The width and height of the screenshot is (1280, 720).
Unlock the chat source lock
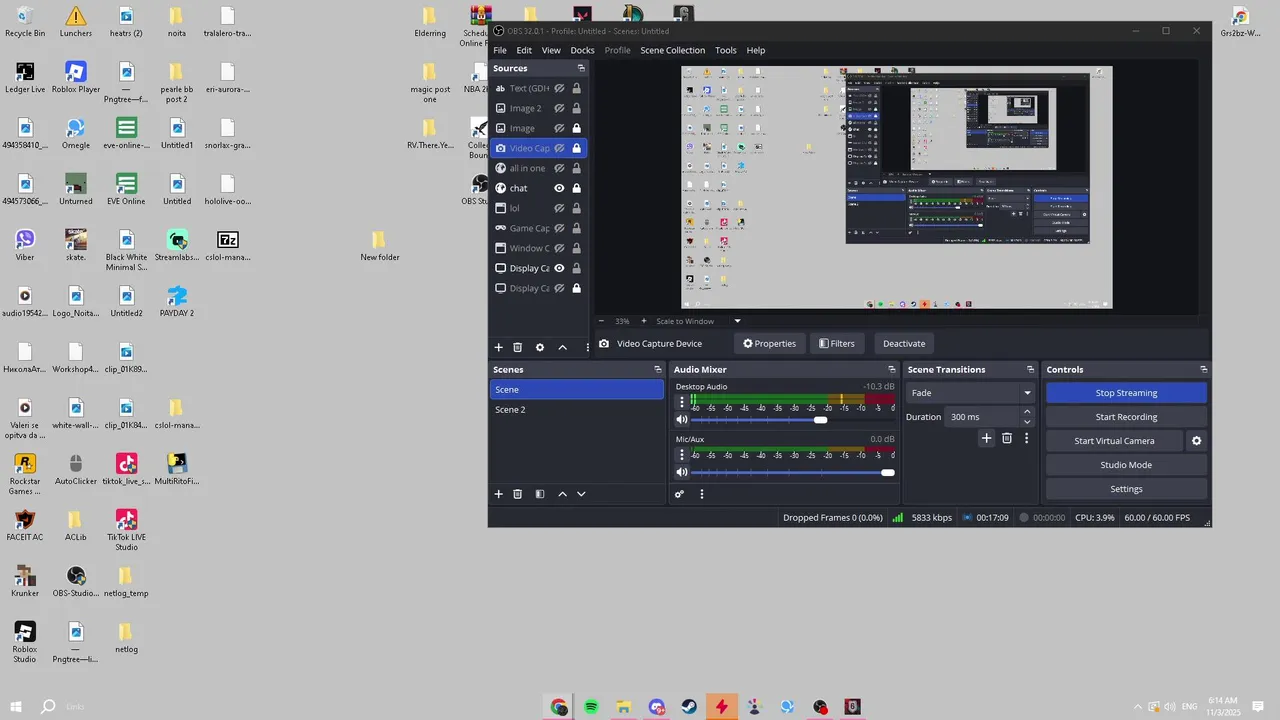[x=576, y=188]
